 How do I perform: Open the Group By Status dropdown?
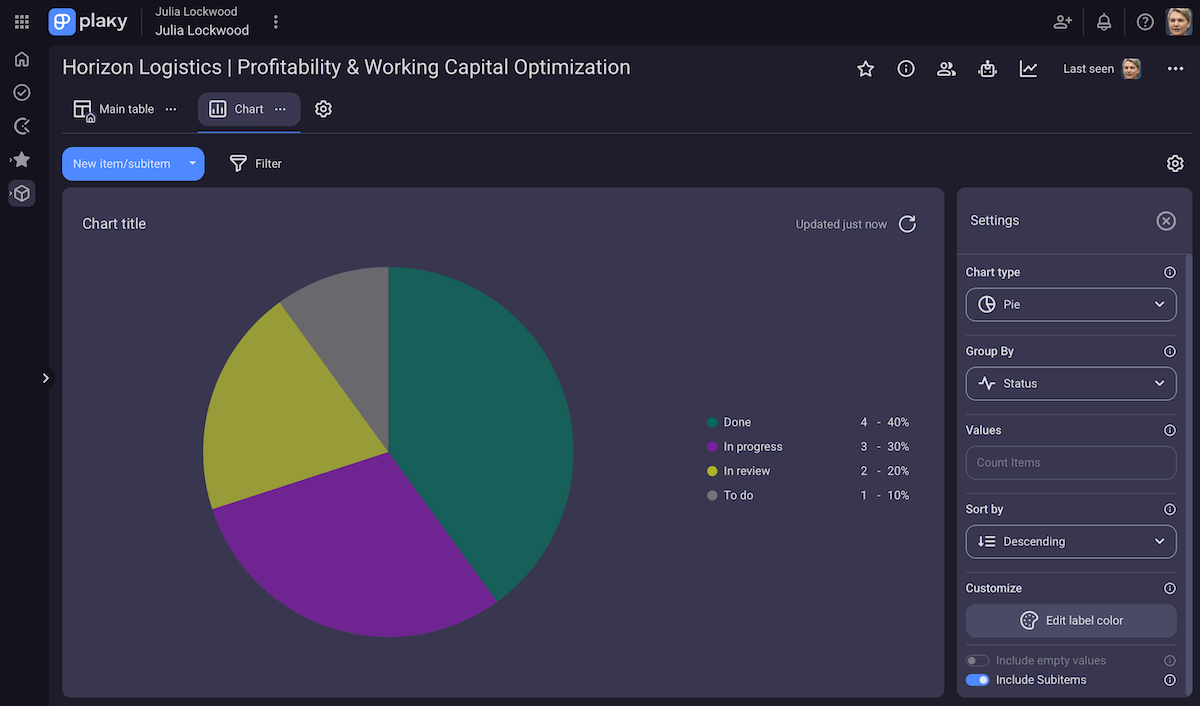click(x=1070, y=383)
